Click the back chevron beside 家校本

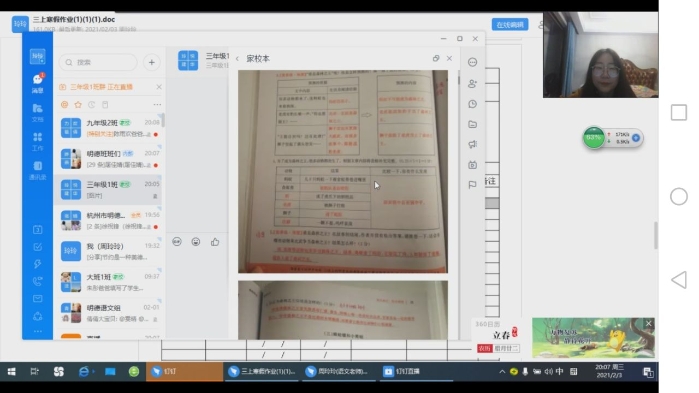(237, 59)
